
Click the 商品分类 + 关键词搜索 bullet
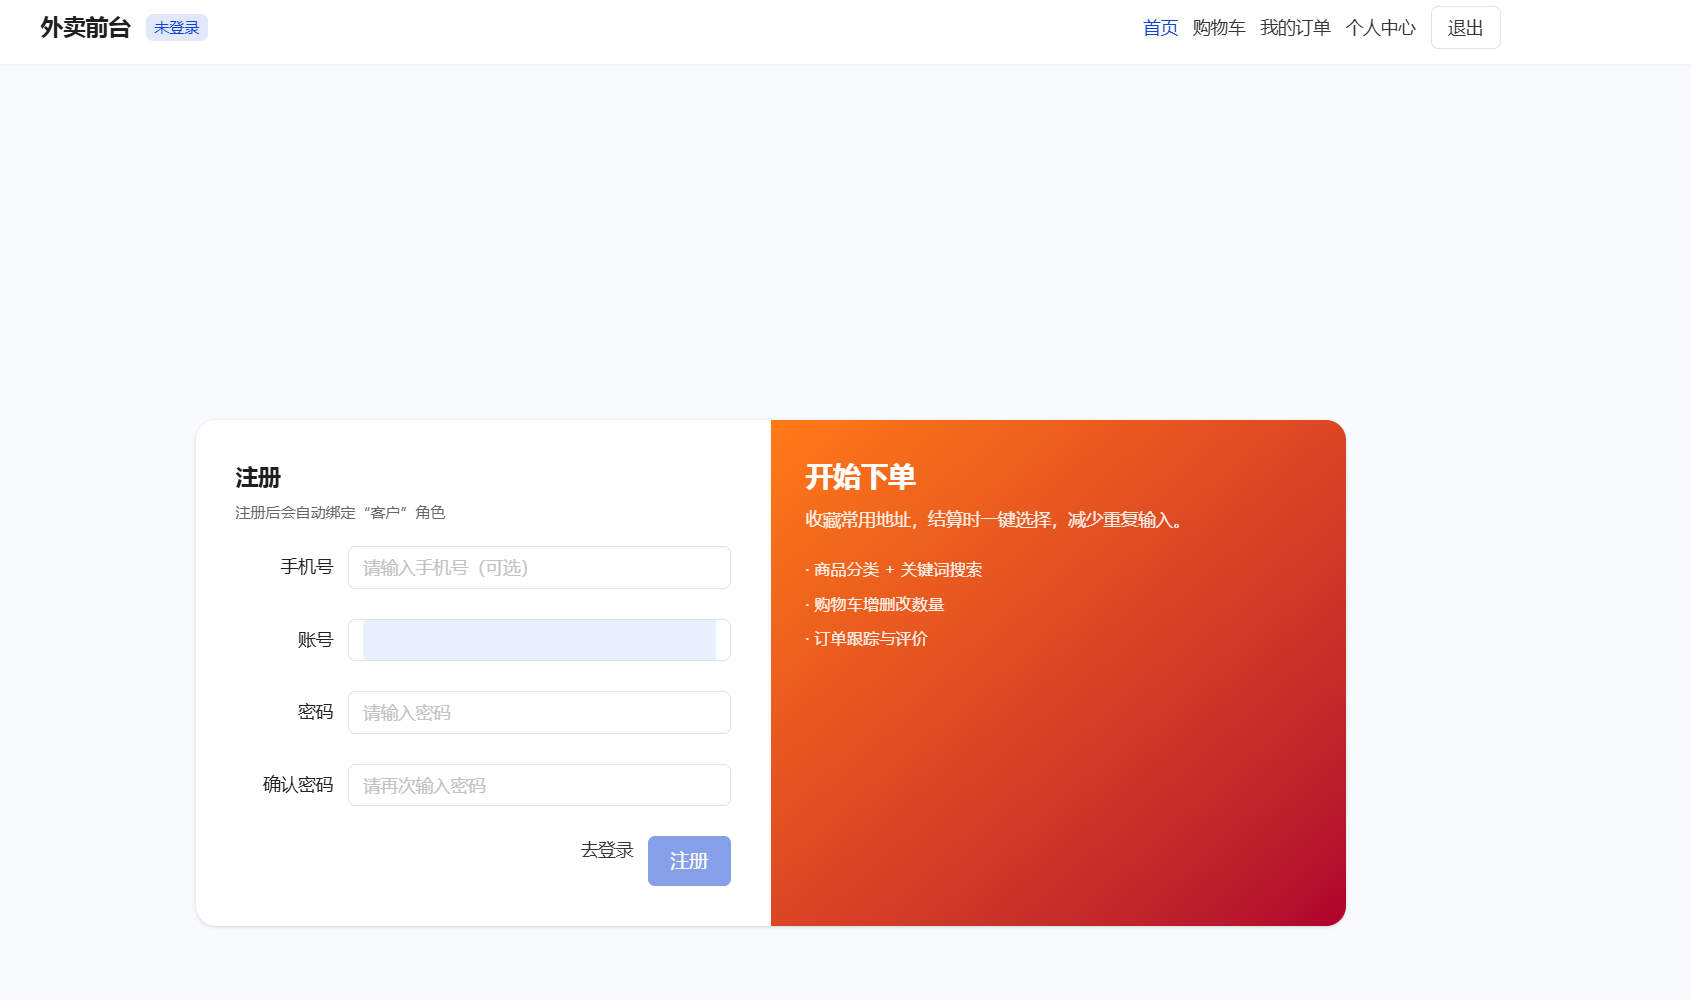[x=896, y=570]
